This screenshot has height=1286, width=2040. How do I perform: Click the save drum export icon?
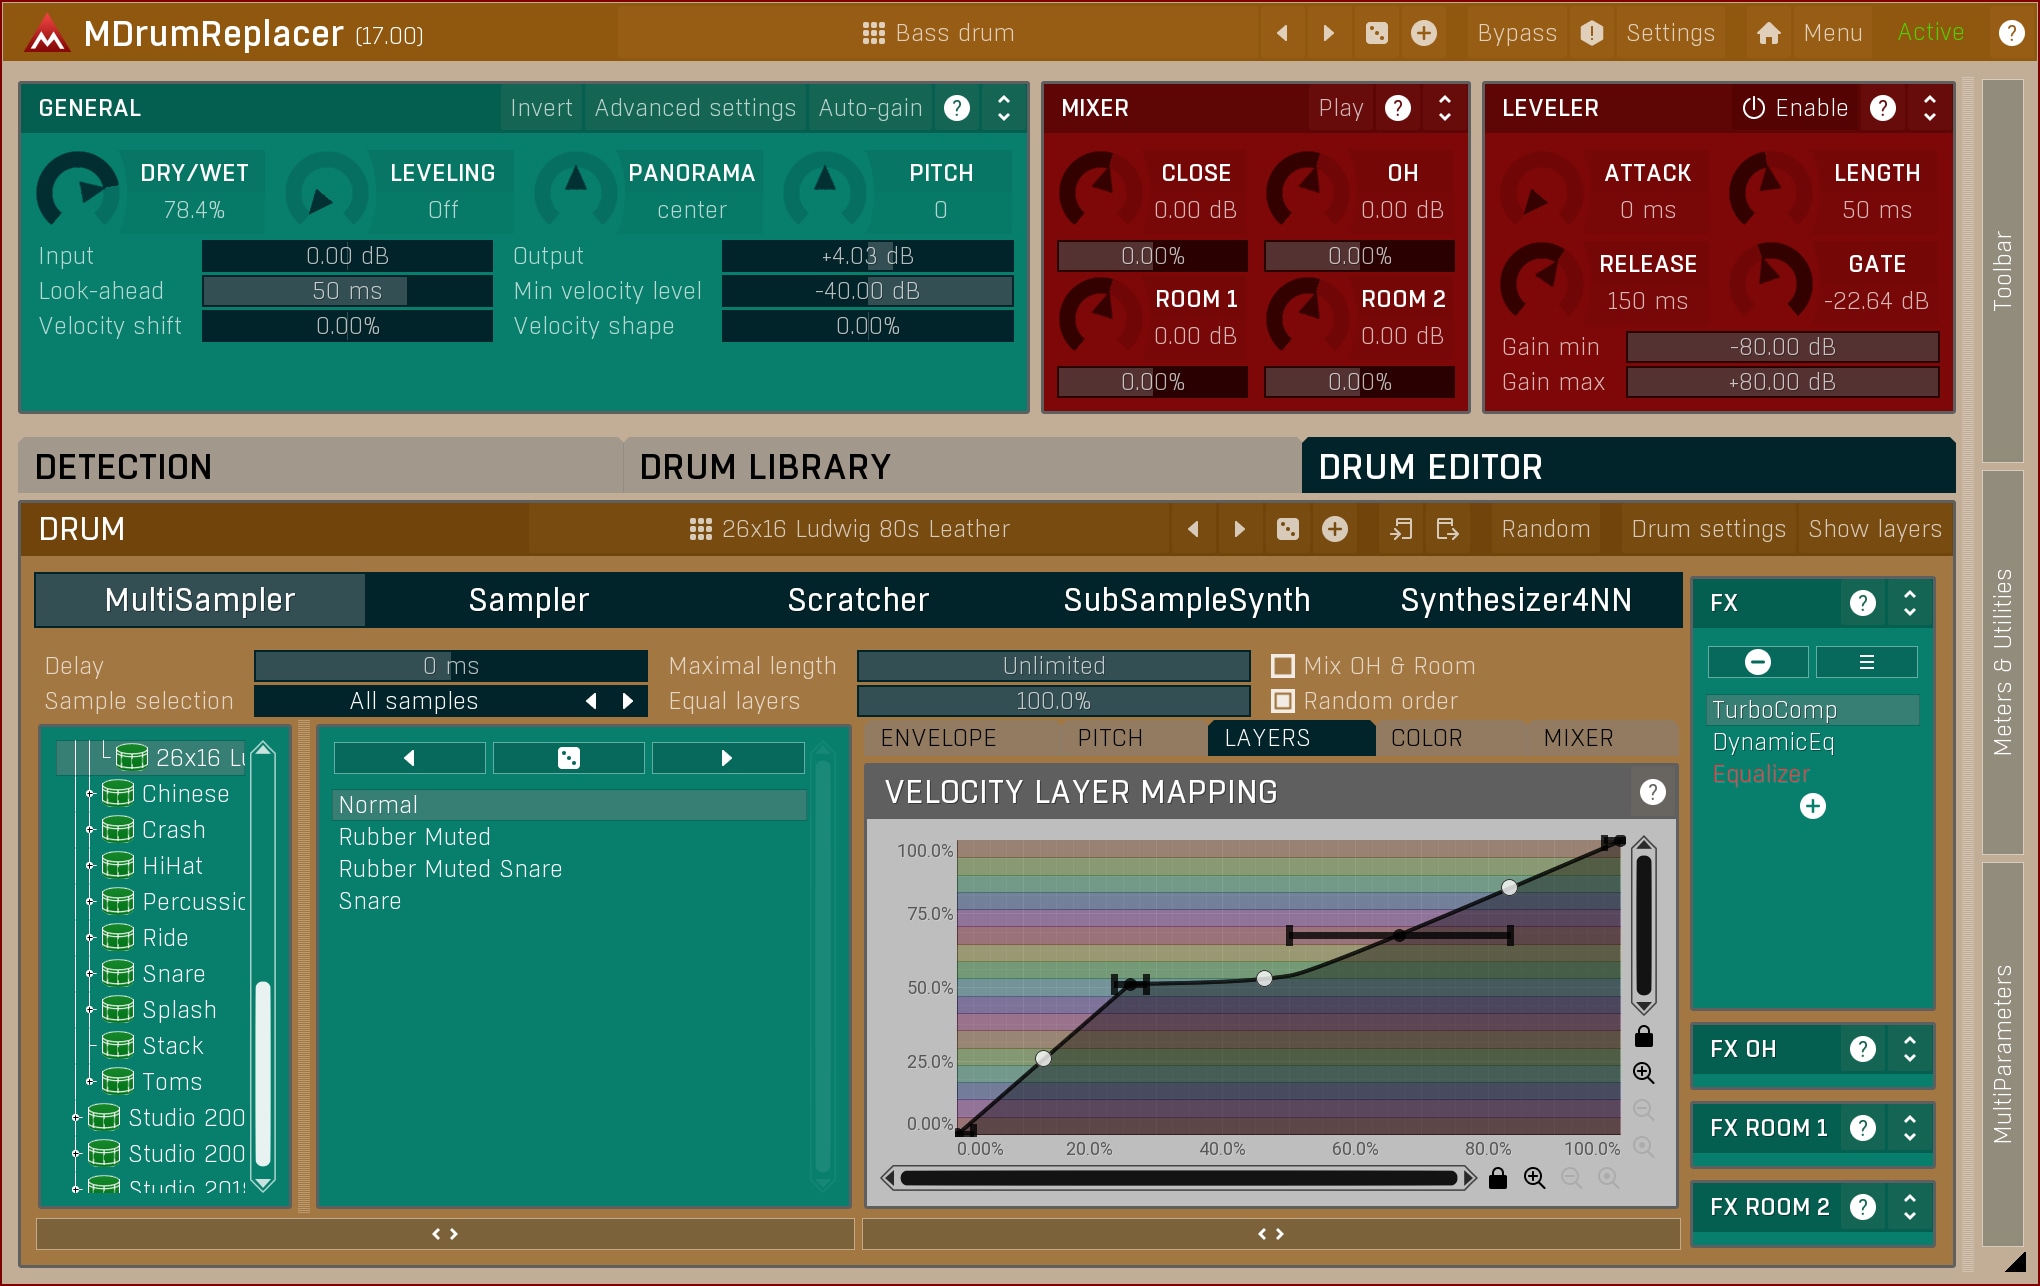[x=1447, y=529]
